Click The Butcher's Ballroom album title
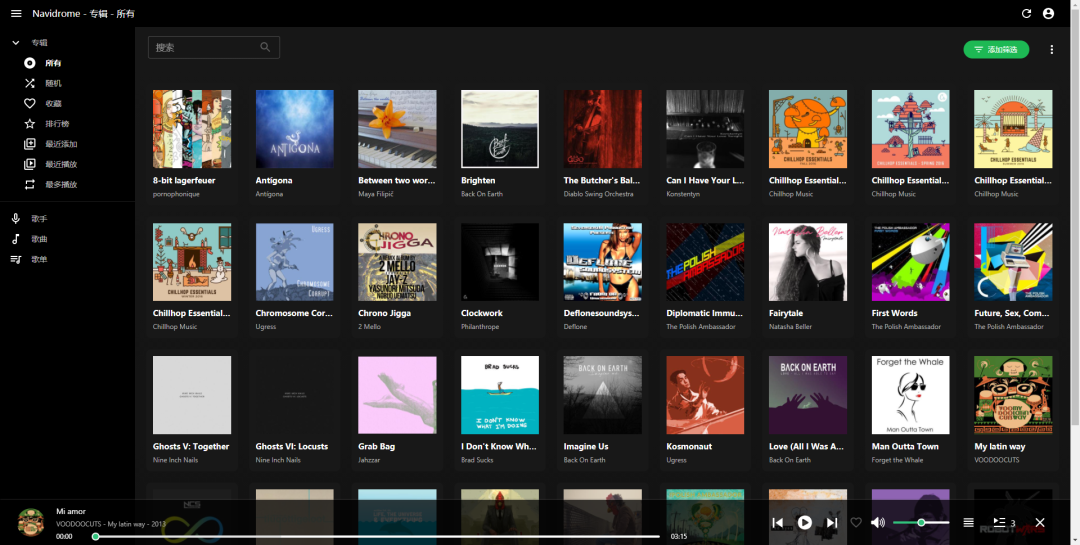 click(x=602, y=181)
